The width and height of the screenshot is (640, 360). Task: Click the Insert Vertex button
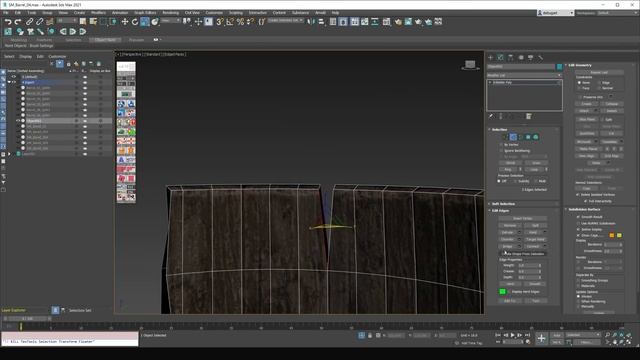522,218
